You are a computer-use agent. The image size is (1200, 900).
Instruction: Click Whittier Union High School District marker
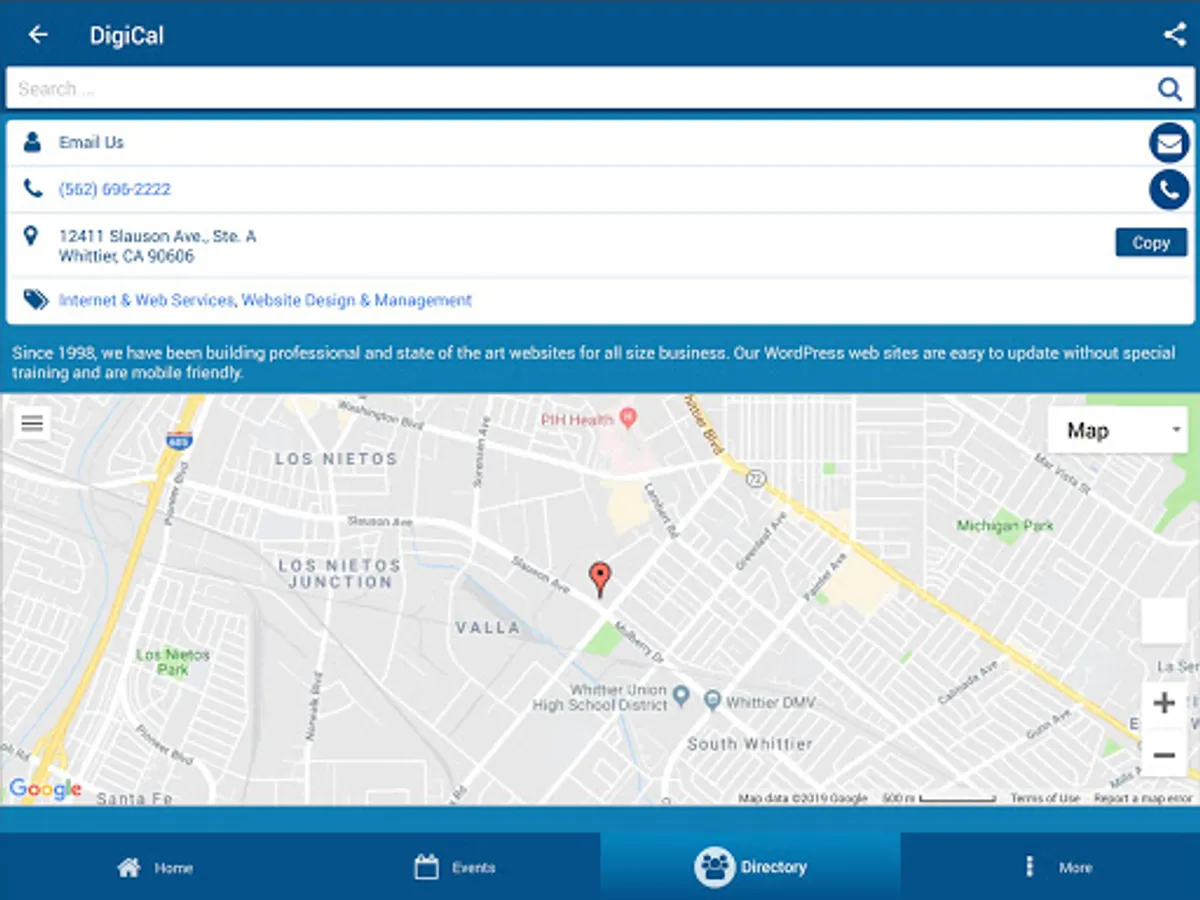681,695
